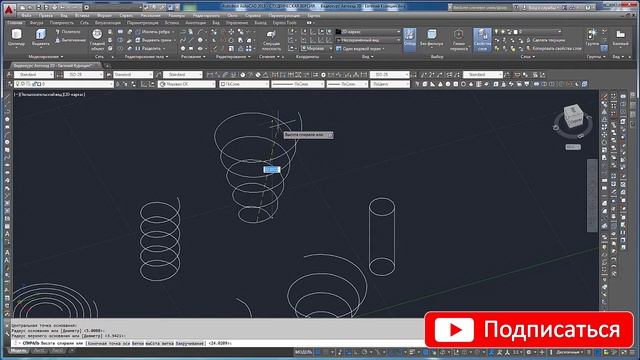Click the layer color swatch in ribbon layer list
Viewport: 640px width, 360px height.
tap(515, 31)
